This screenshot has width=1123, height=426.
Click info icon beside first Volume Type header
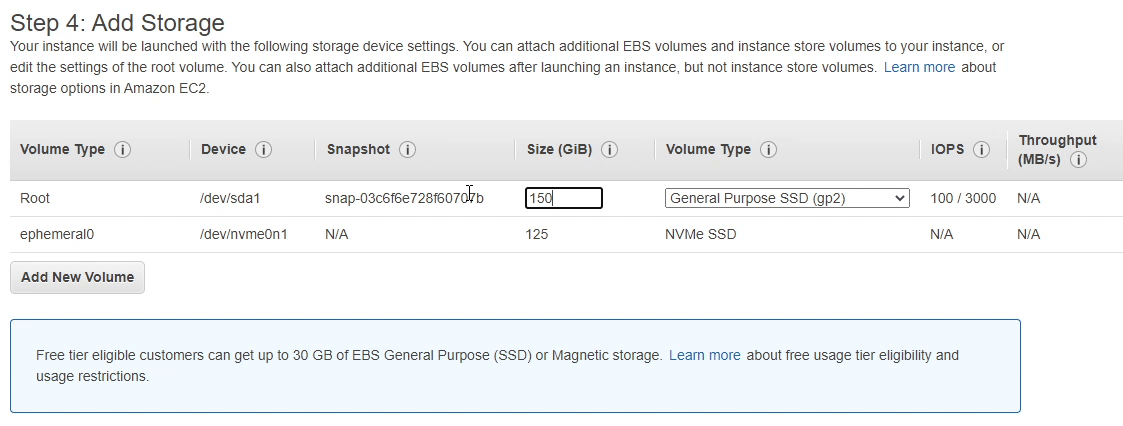click(123, 150)
